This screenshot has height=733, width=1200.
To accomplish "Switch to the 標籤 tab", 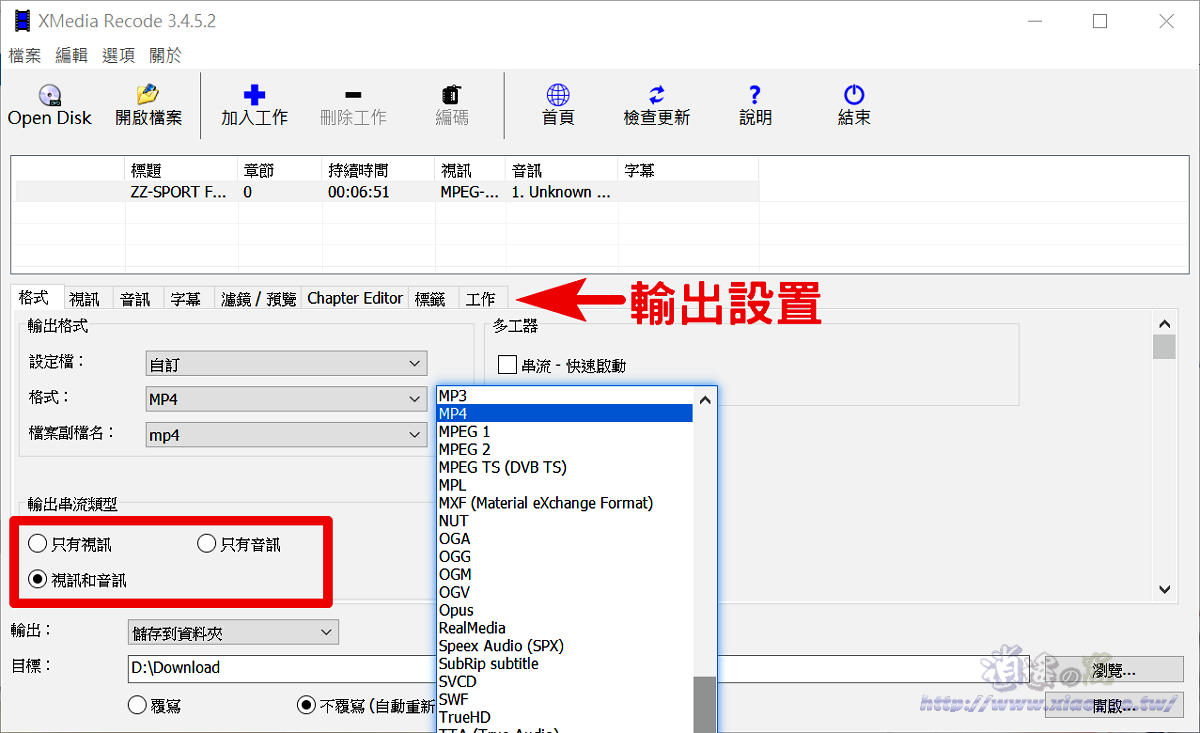I will [430, 298].
